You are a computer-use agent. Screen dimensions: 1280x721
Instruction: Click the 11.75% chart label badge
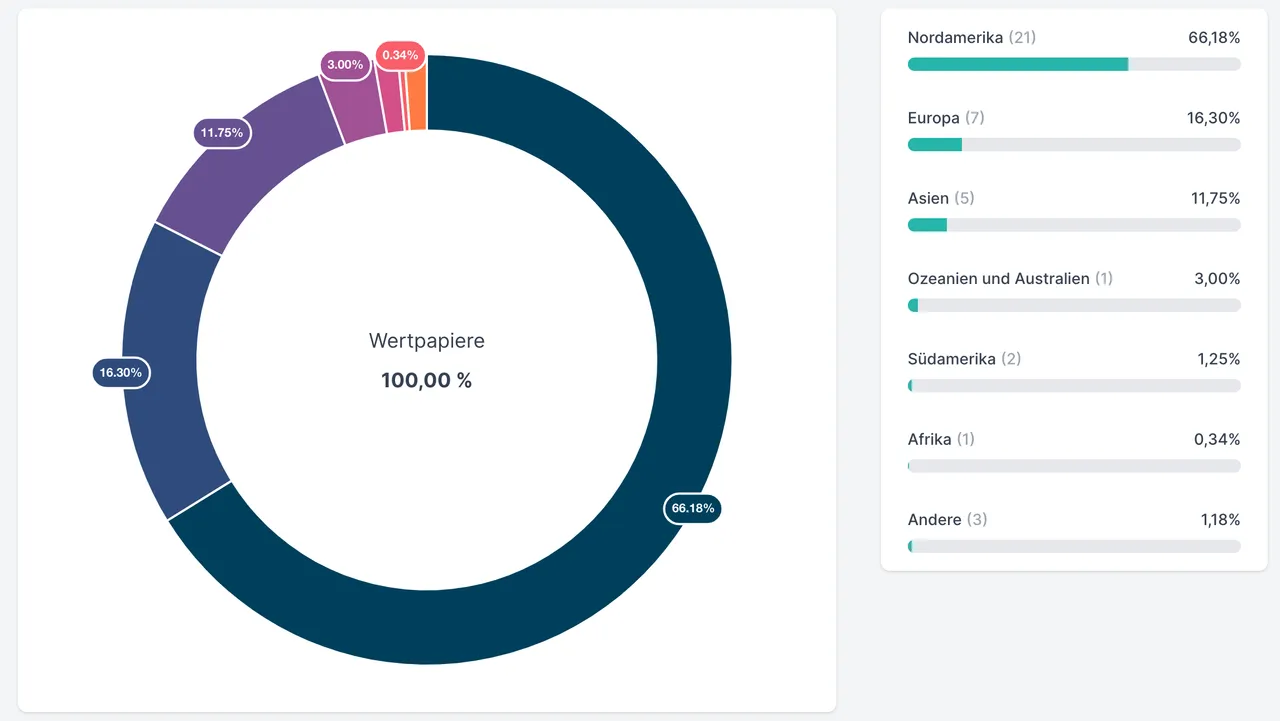pyautogui.click(x=222, y=132)
